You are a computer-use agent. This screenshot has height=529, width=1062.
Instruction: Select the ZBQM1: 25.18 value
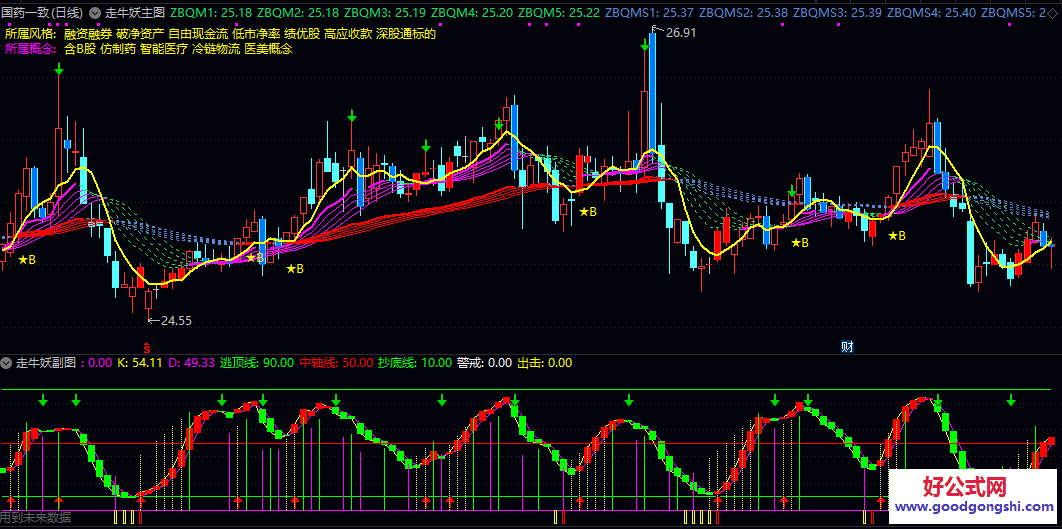pos(211,12)
